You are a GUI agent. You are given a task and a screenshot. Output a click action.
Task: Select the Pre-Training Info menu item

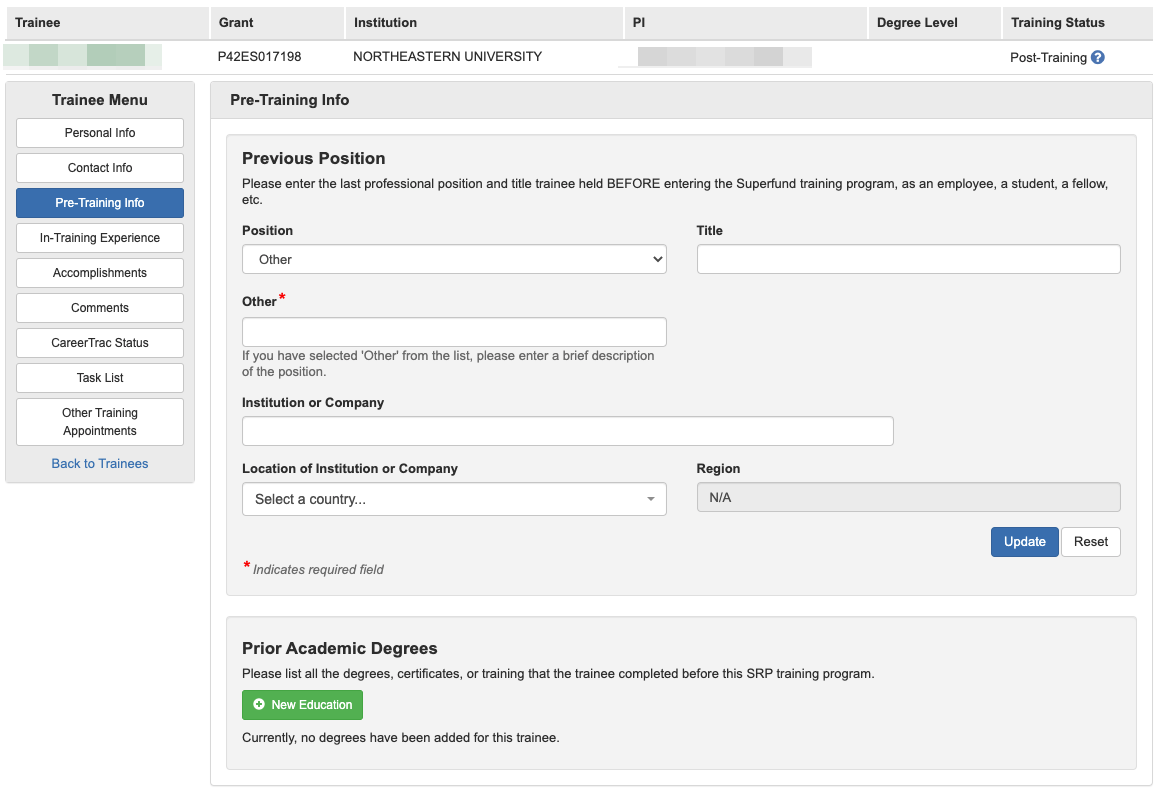[x=100, y=203]
